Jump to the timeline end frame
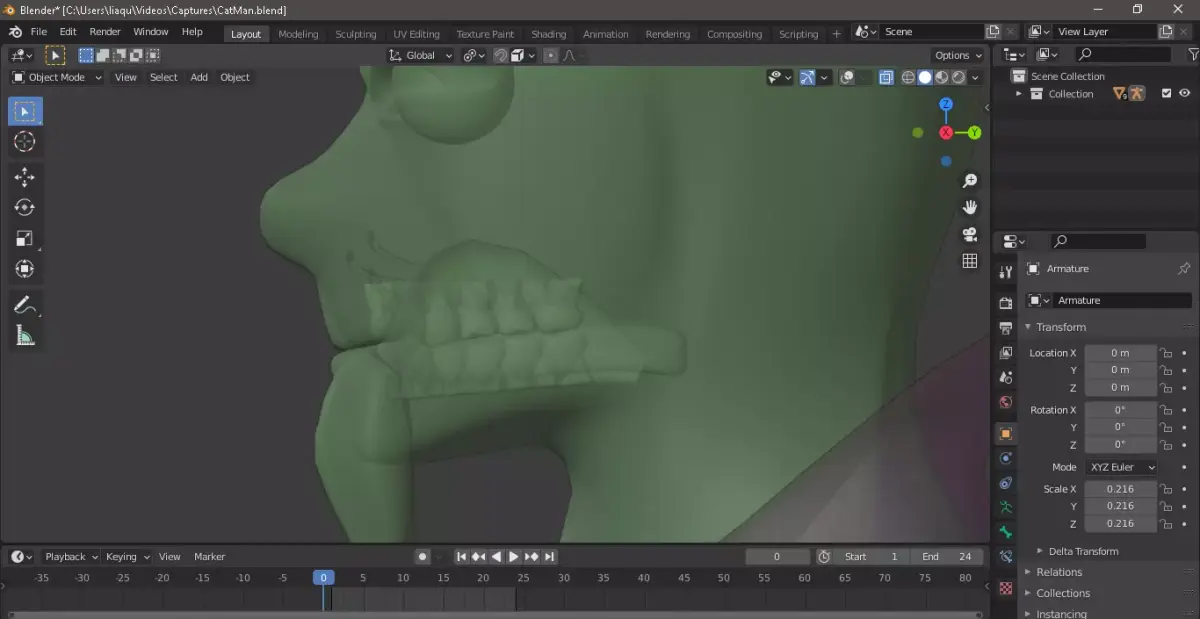Image resolution: width=1200 pixels, height=619 pixels. tap(550, 557)
